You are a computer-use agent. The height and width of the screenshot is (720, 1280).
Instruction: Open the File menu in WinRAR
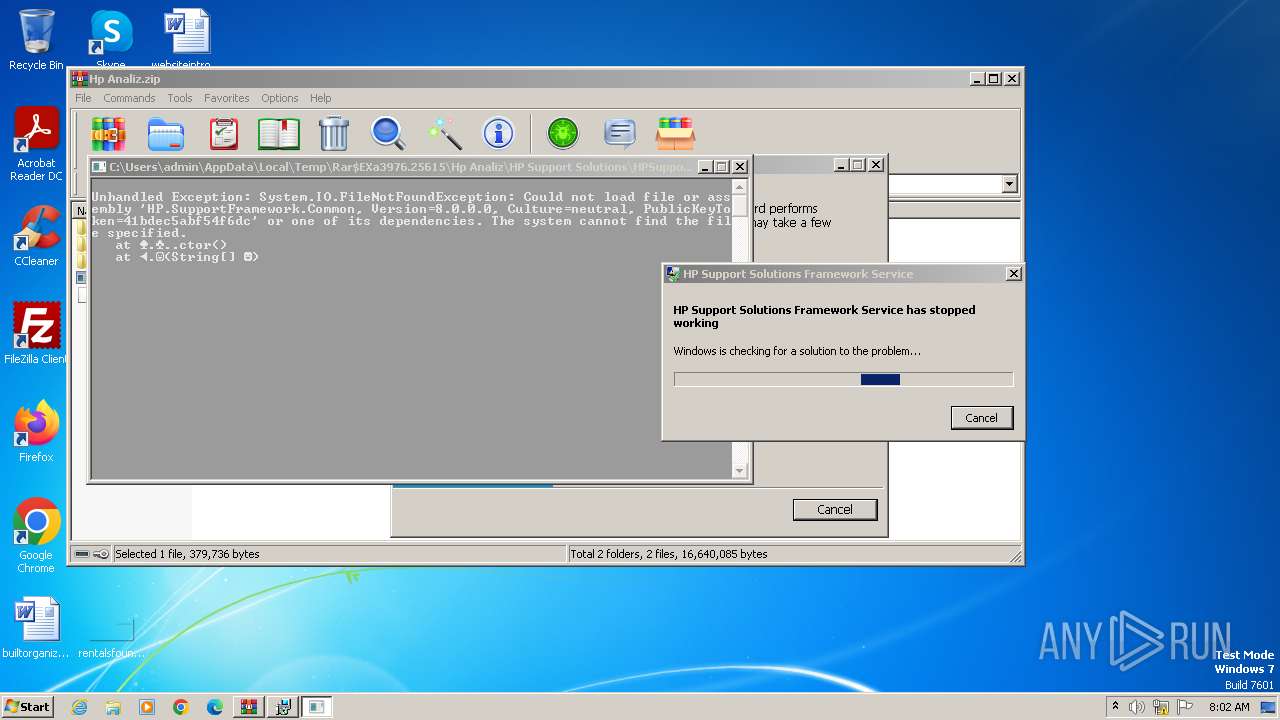click(x=83, y=98)
